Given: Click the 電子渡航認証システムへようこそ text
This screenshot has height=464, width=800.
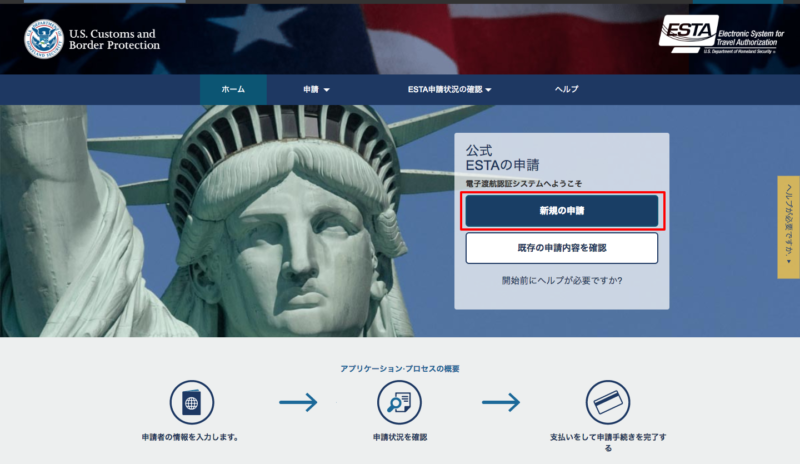Looking at the screenshot, I should pyautogui.click(x=523, y=183).
